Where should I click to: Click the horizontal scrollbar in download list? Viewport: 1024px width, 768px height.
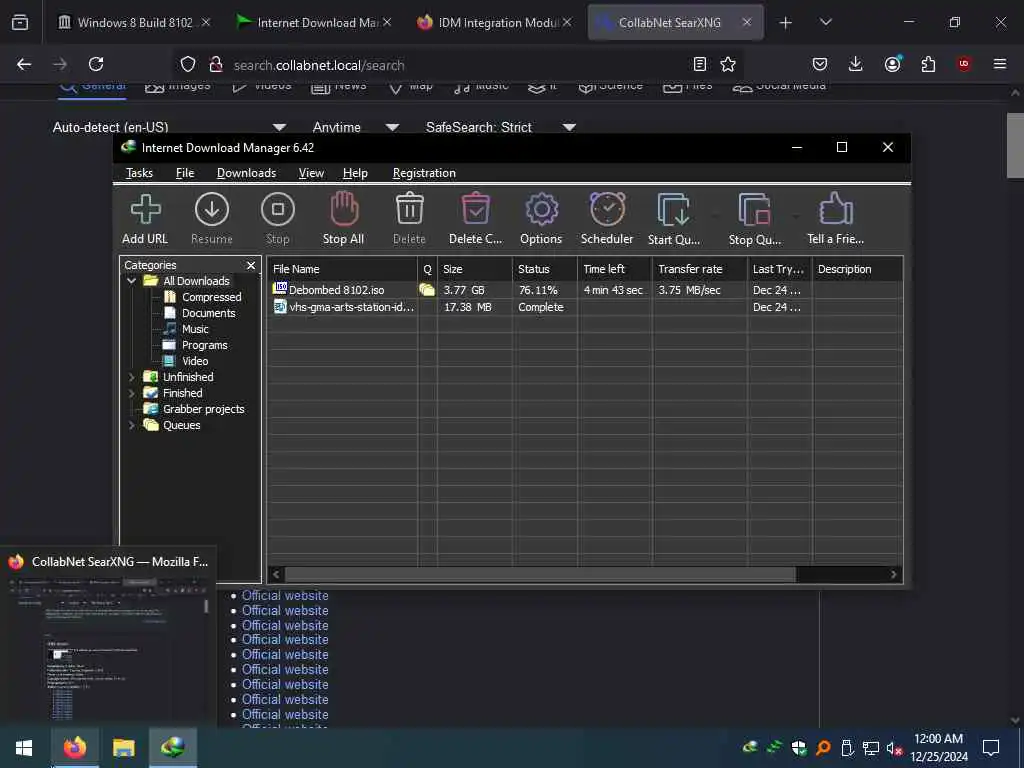click(540, 575)
